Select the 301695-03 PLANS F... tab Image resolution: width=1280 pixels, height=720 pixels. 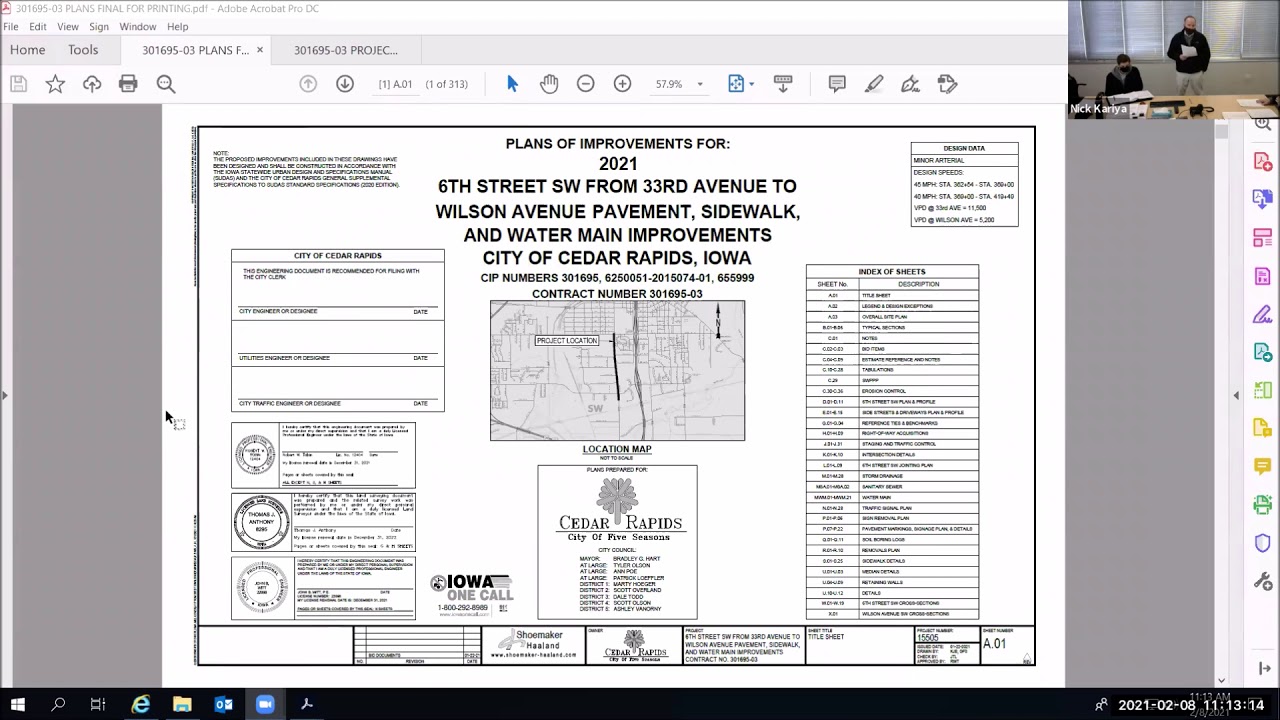click(x=195, y=50)
